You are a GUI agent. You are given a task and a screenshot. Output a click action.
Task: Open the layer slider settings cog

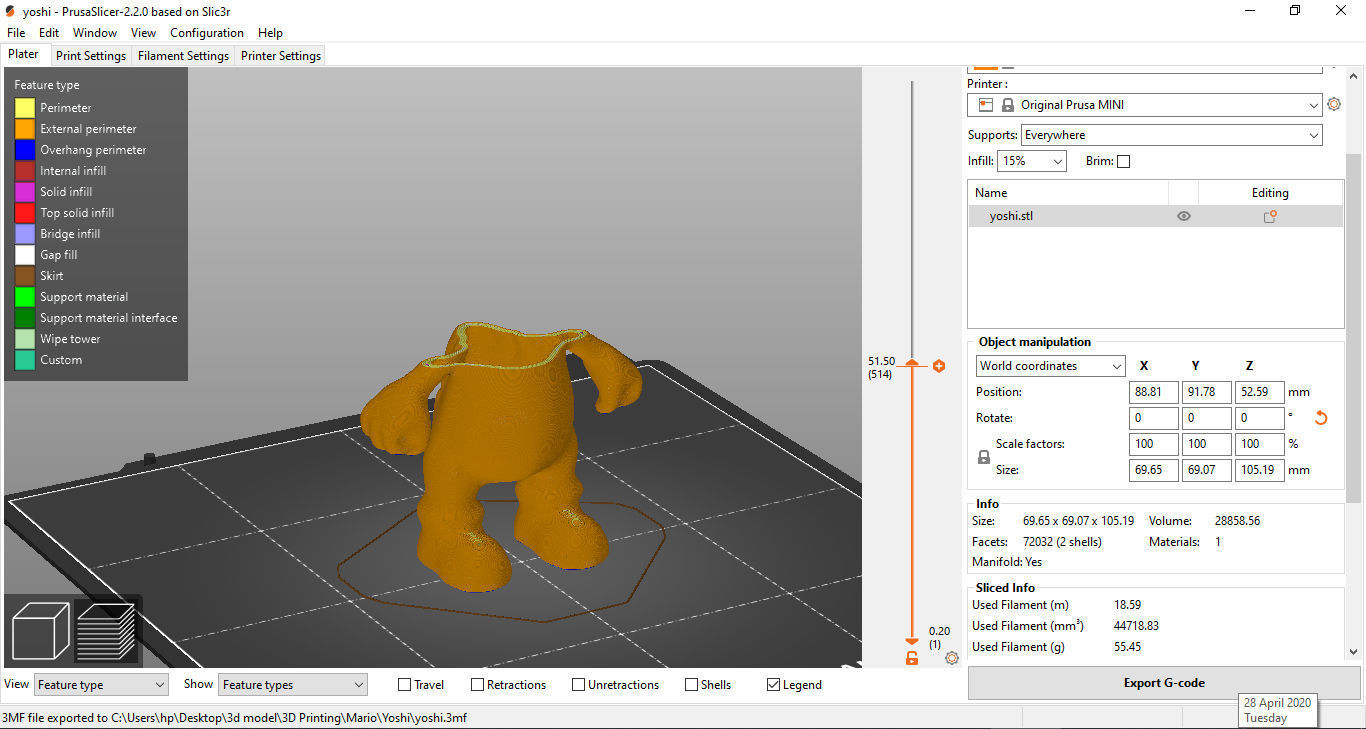tap(952, 658)
